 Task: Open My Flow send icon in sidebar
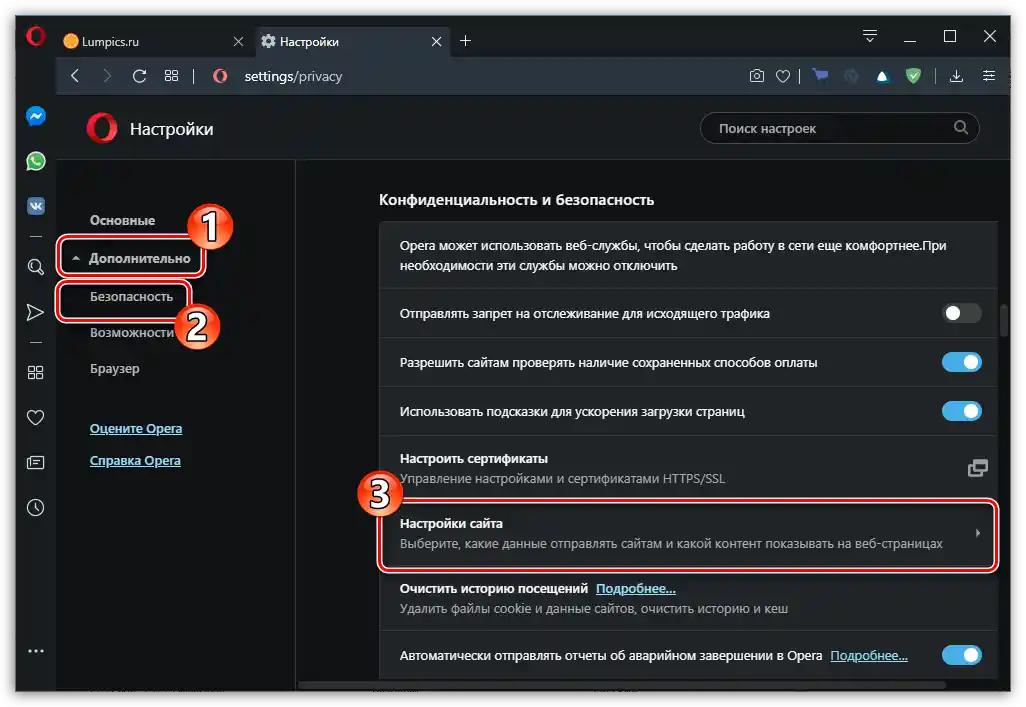pyautogui.click(x=35, y=312)
